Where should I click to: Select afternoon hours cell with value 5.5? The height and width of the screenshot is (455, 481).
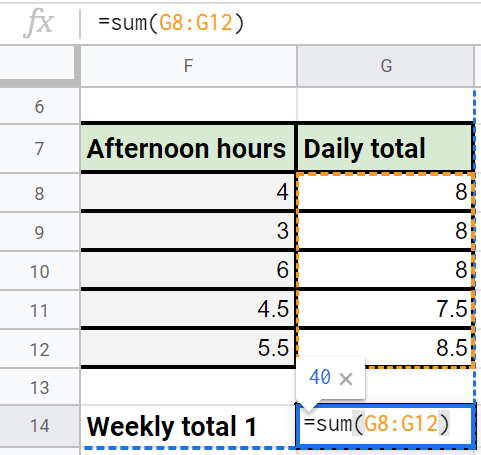coord(188,348)
